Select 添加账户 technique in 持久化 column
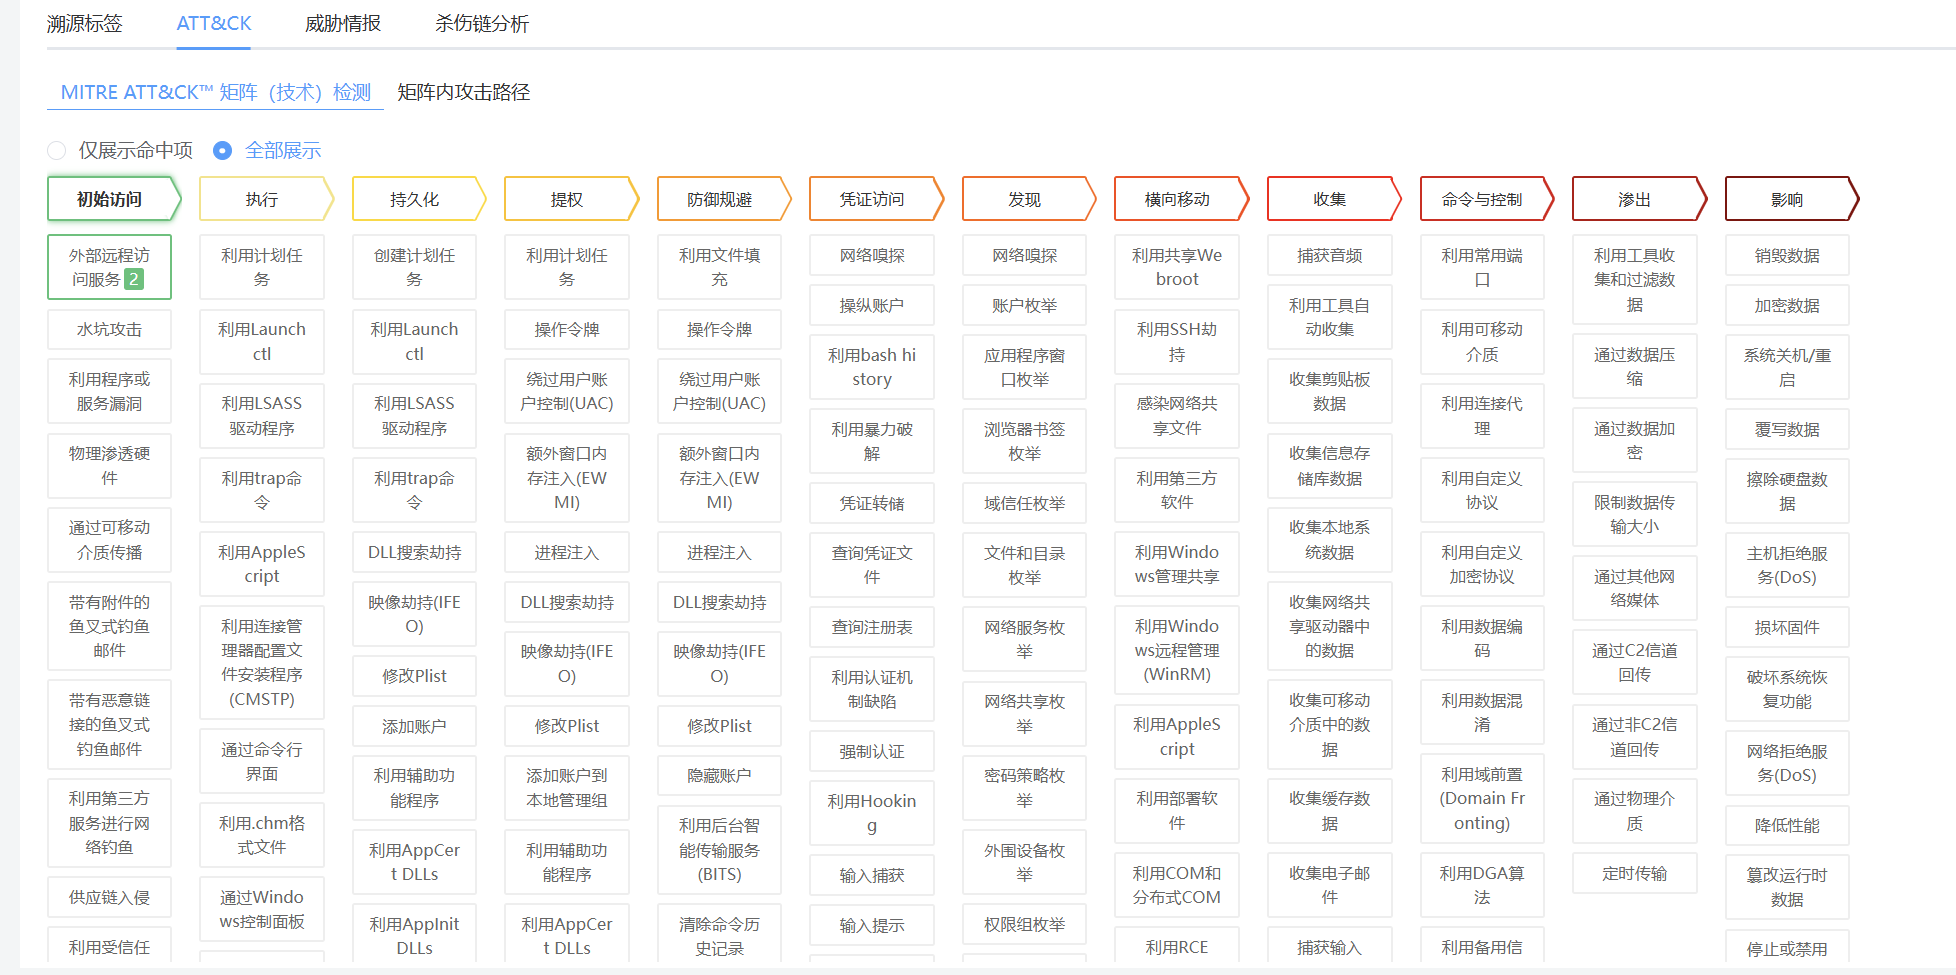1956x975 pixels. tap(414, 727)
